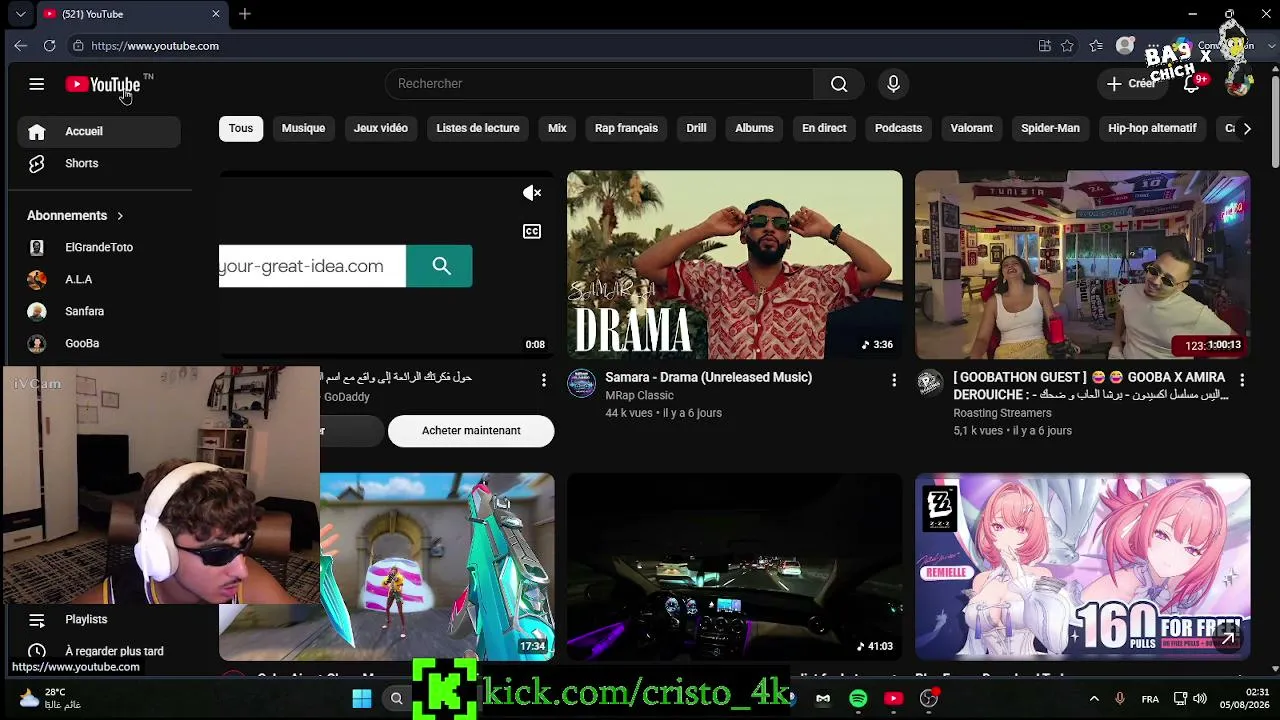
Task: Click the Rechercher search field
Action: (600, 84)
